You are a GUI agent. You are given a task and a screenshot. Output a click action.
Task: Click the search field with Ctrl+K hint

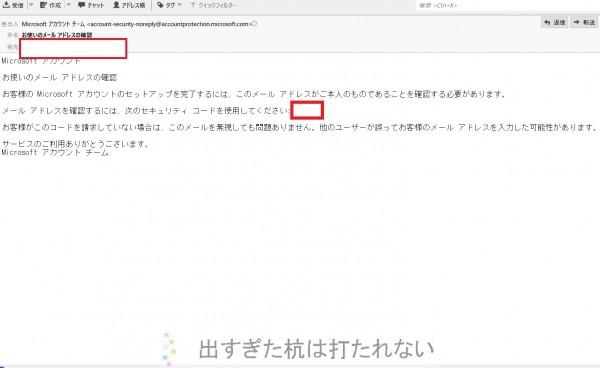[x=507, y=5]
